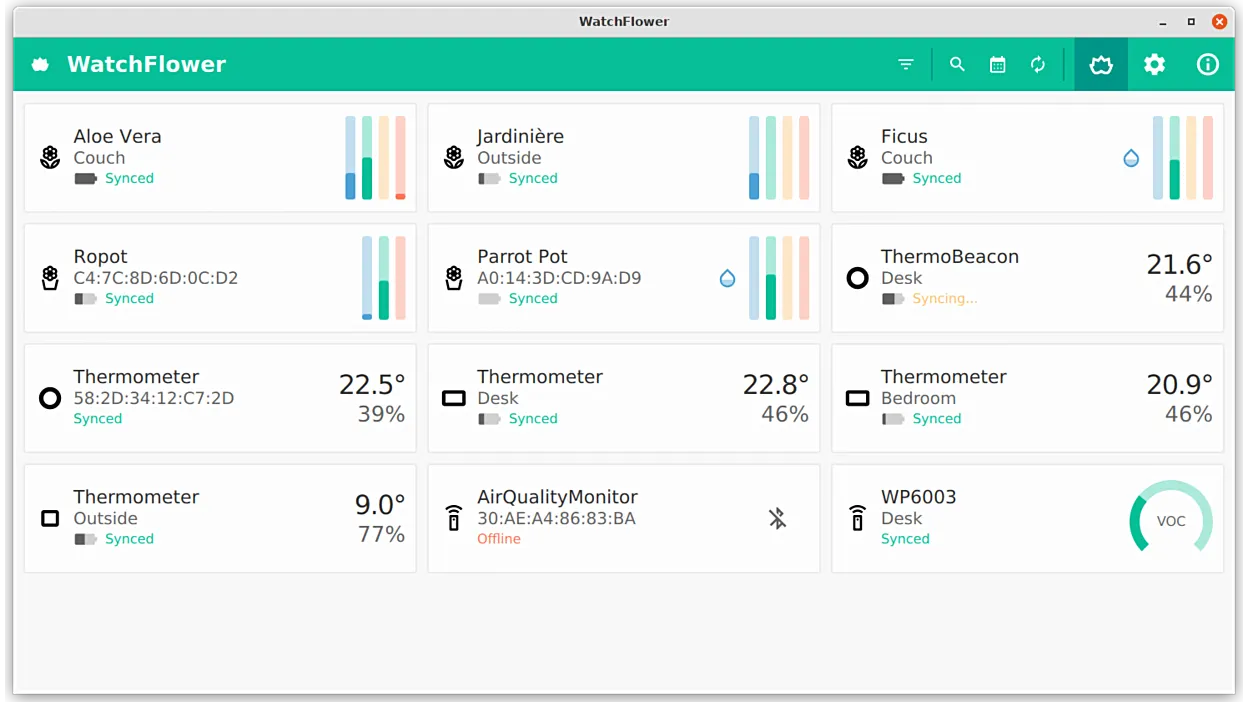Open the Jardinière device card
Image resolution: width=1248 pixels, height=702 pixels.
point(624,158)
